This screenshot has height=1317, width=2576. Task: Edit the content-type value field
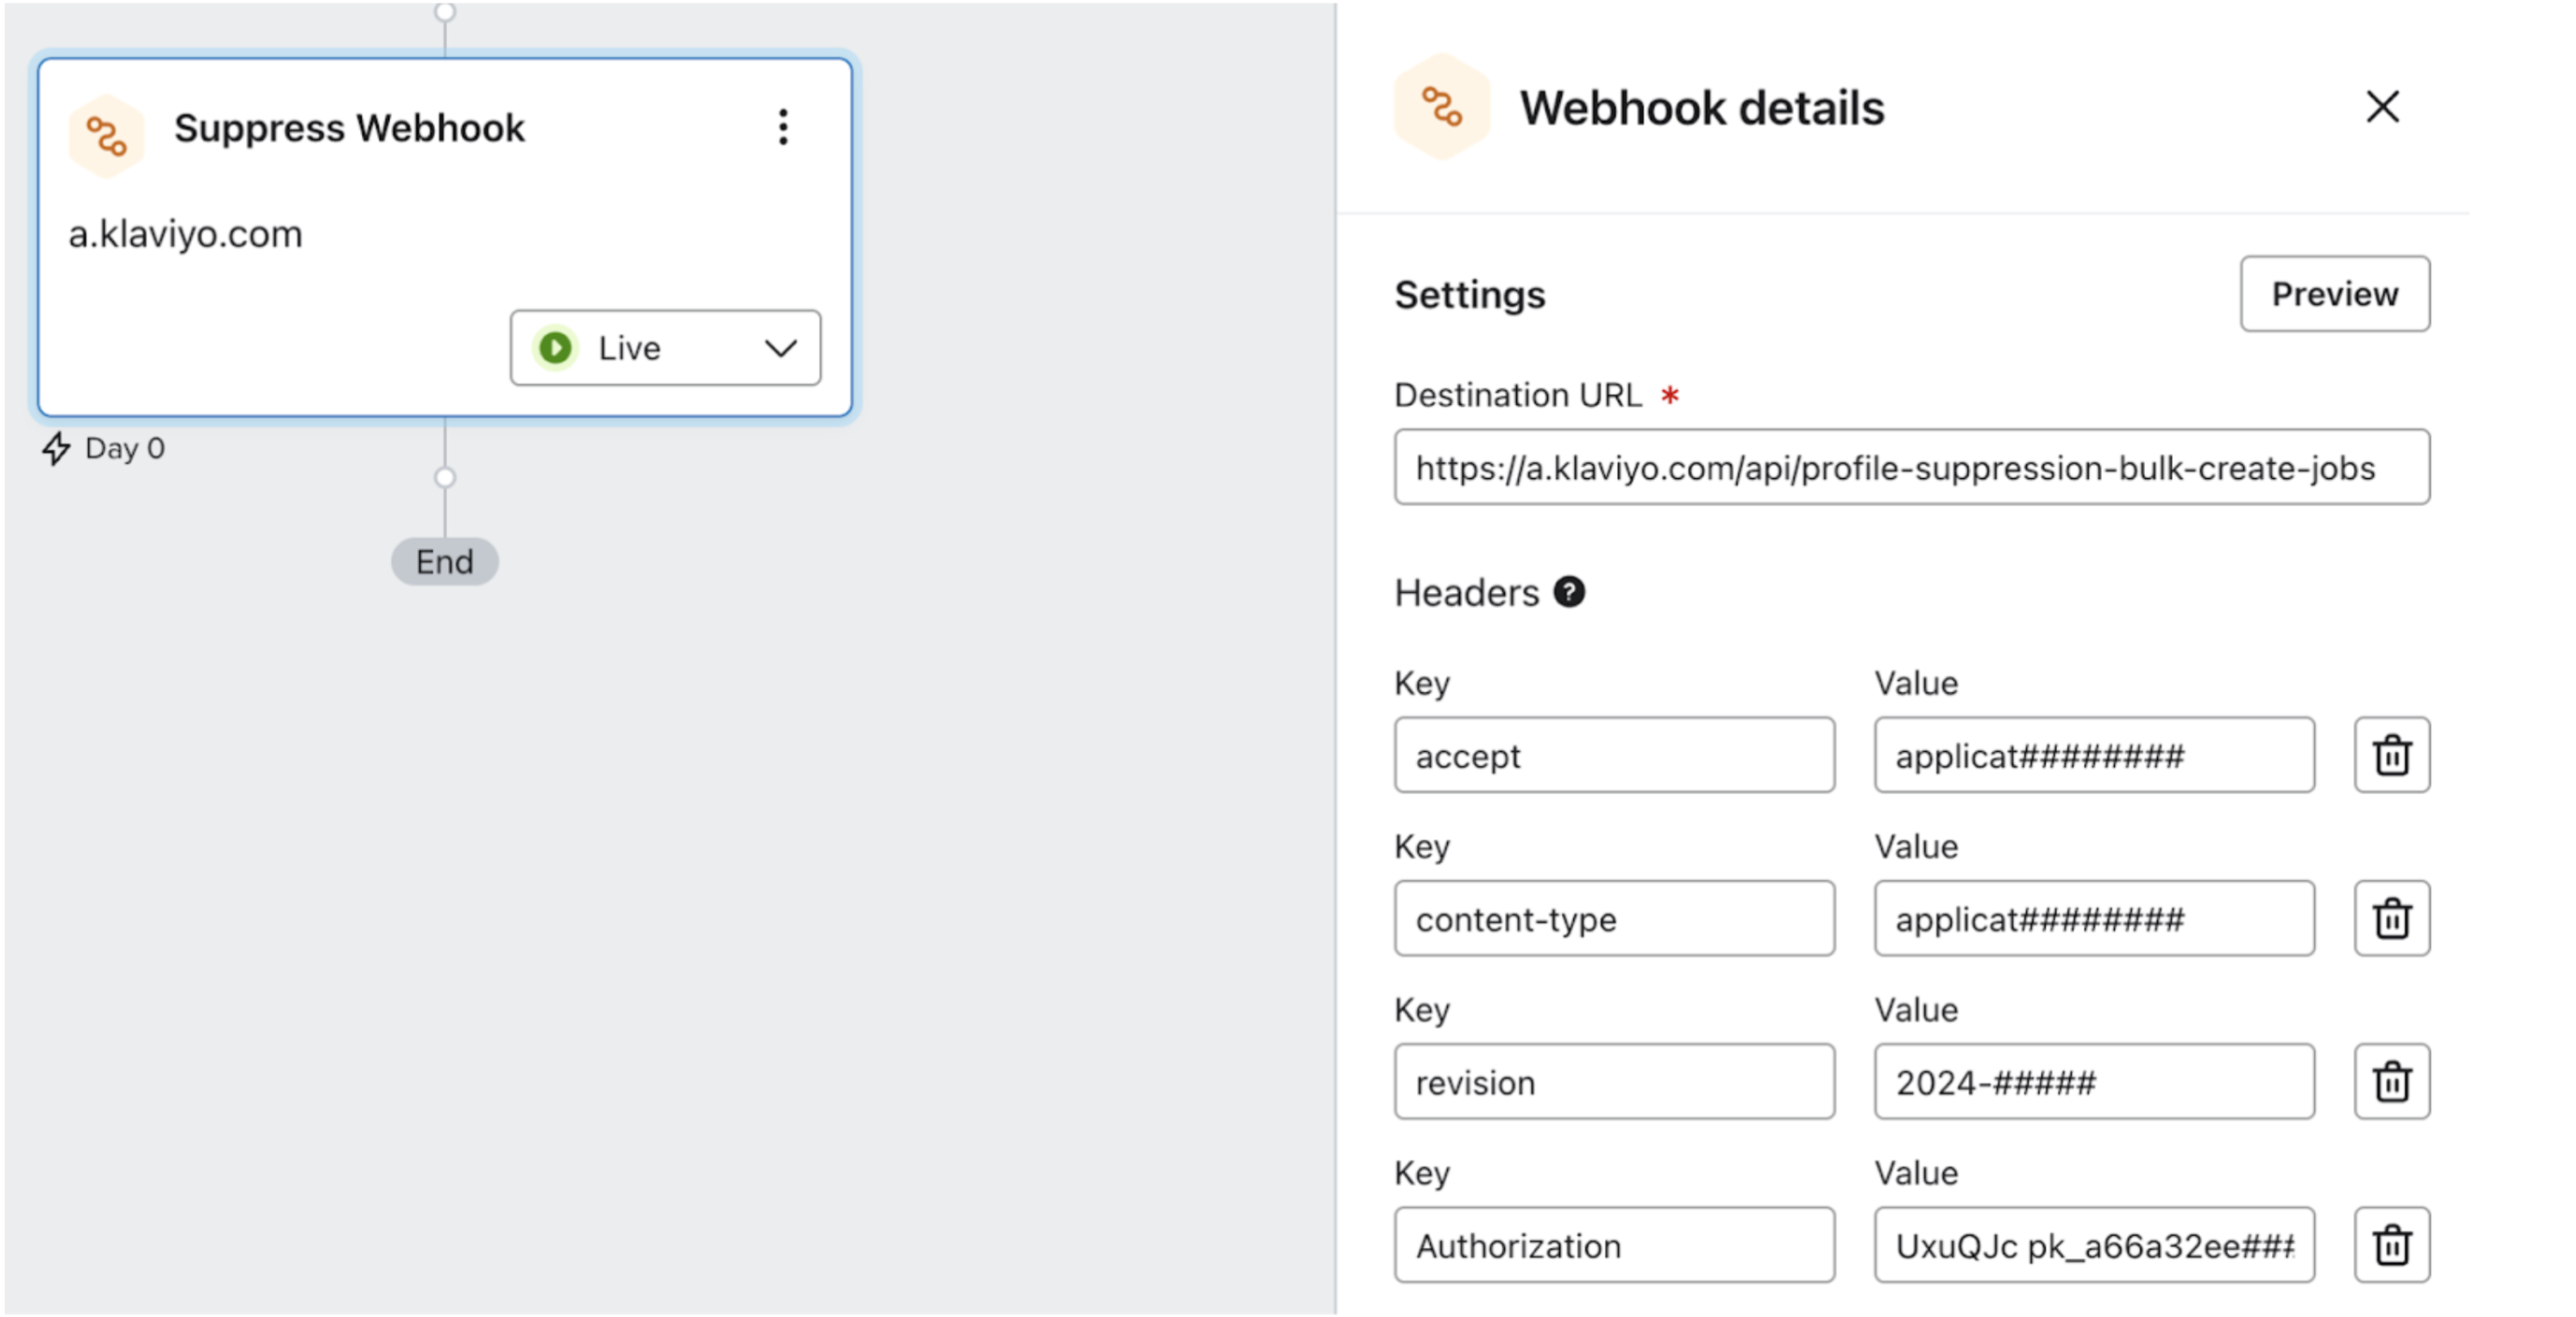coord(2094,918)
